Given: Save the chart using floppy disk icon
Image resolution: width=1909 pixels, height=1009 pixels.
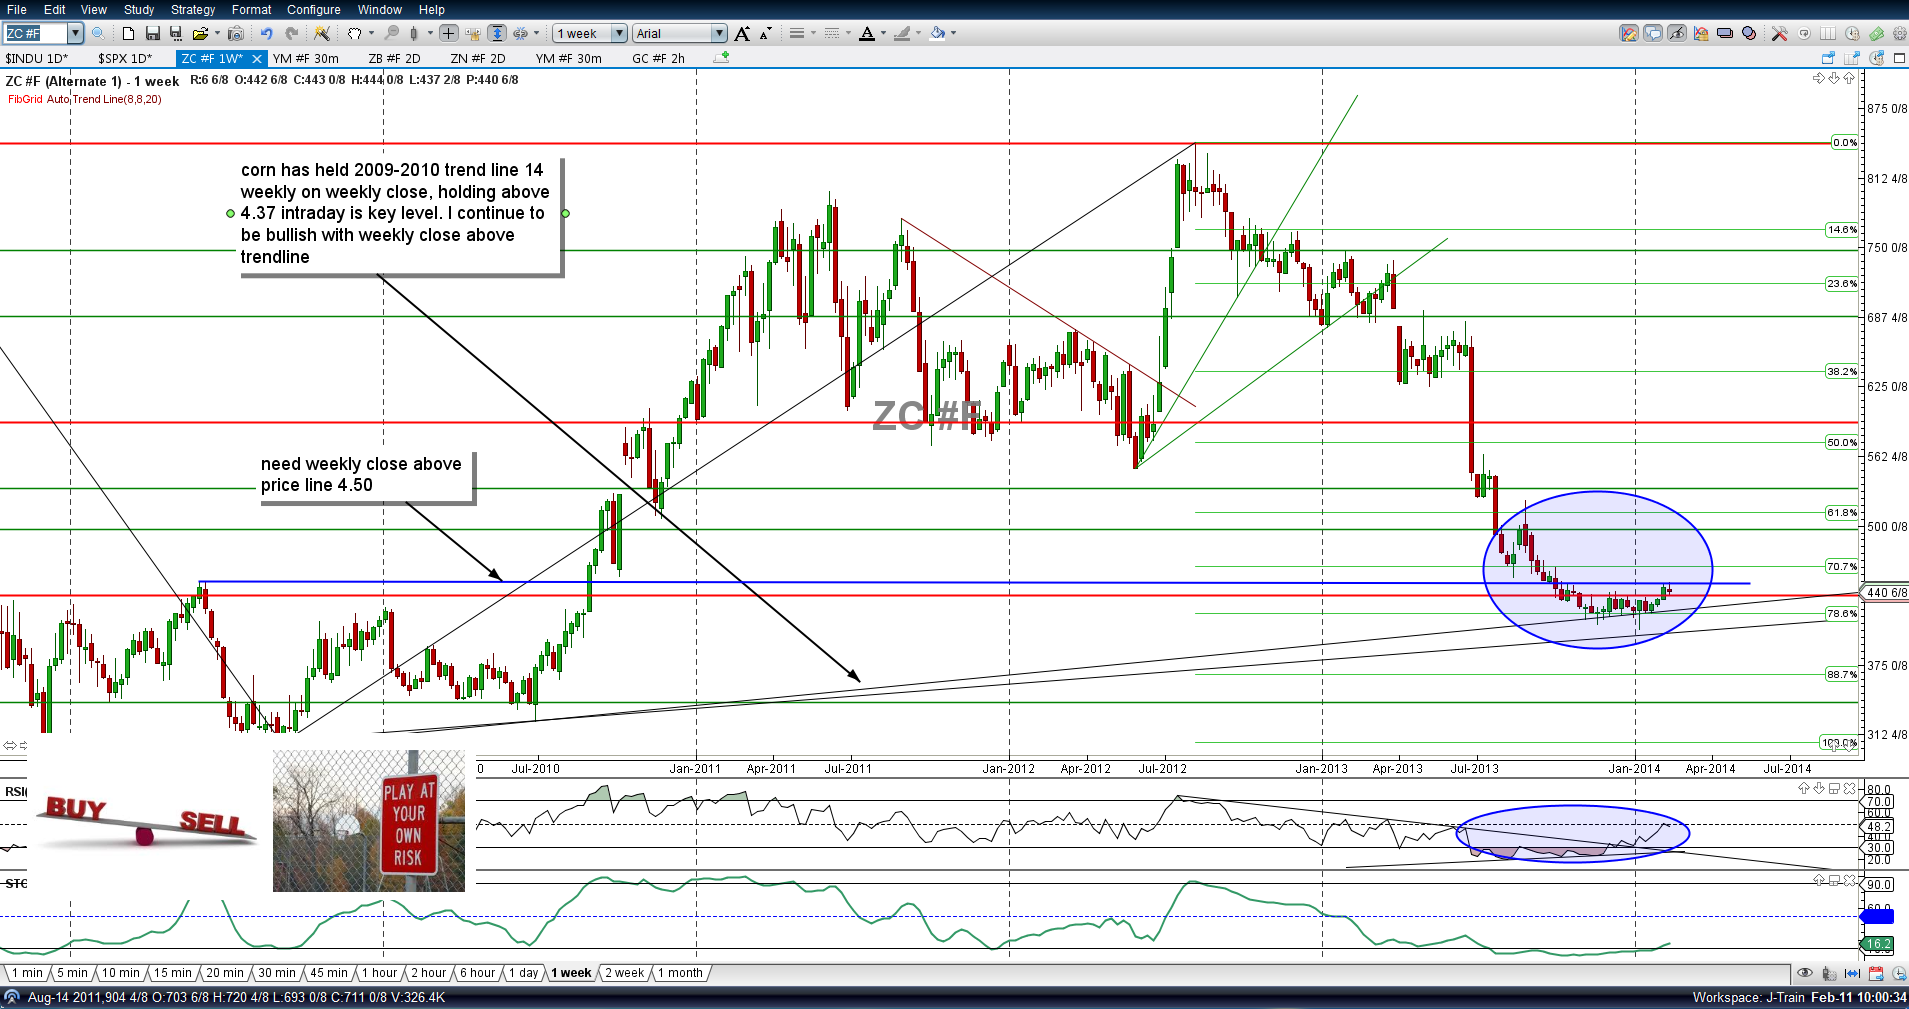Looking at the screenshot, I should point(153,33).
